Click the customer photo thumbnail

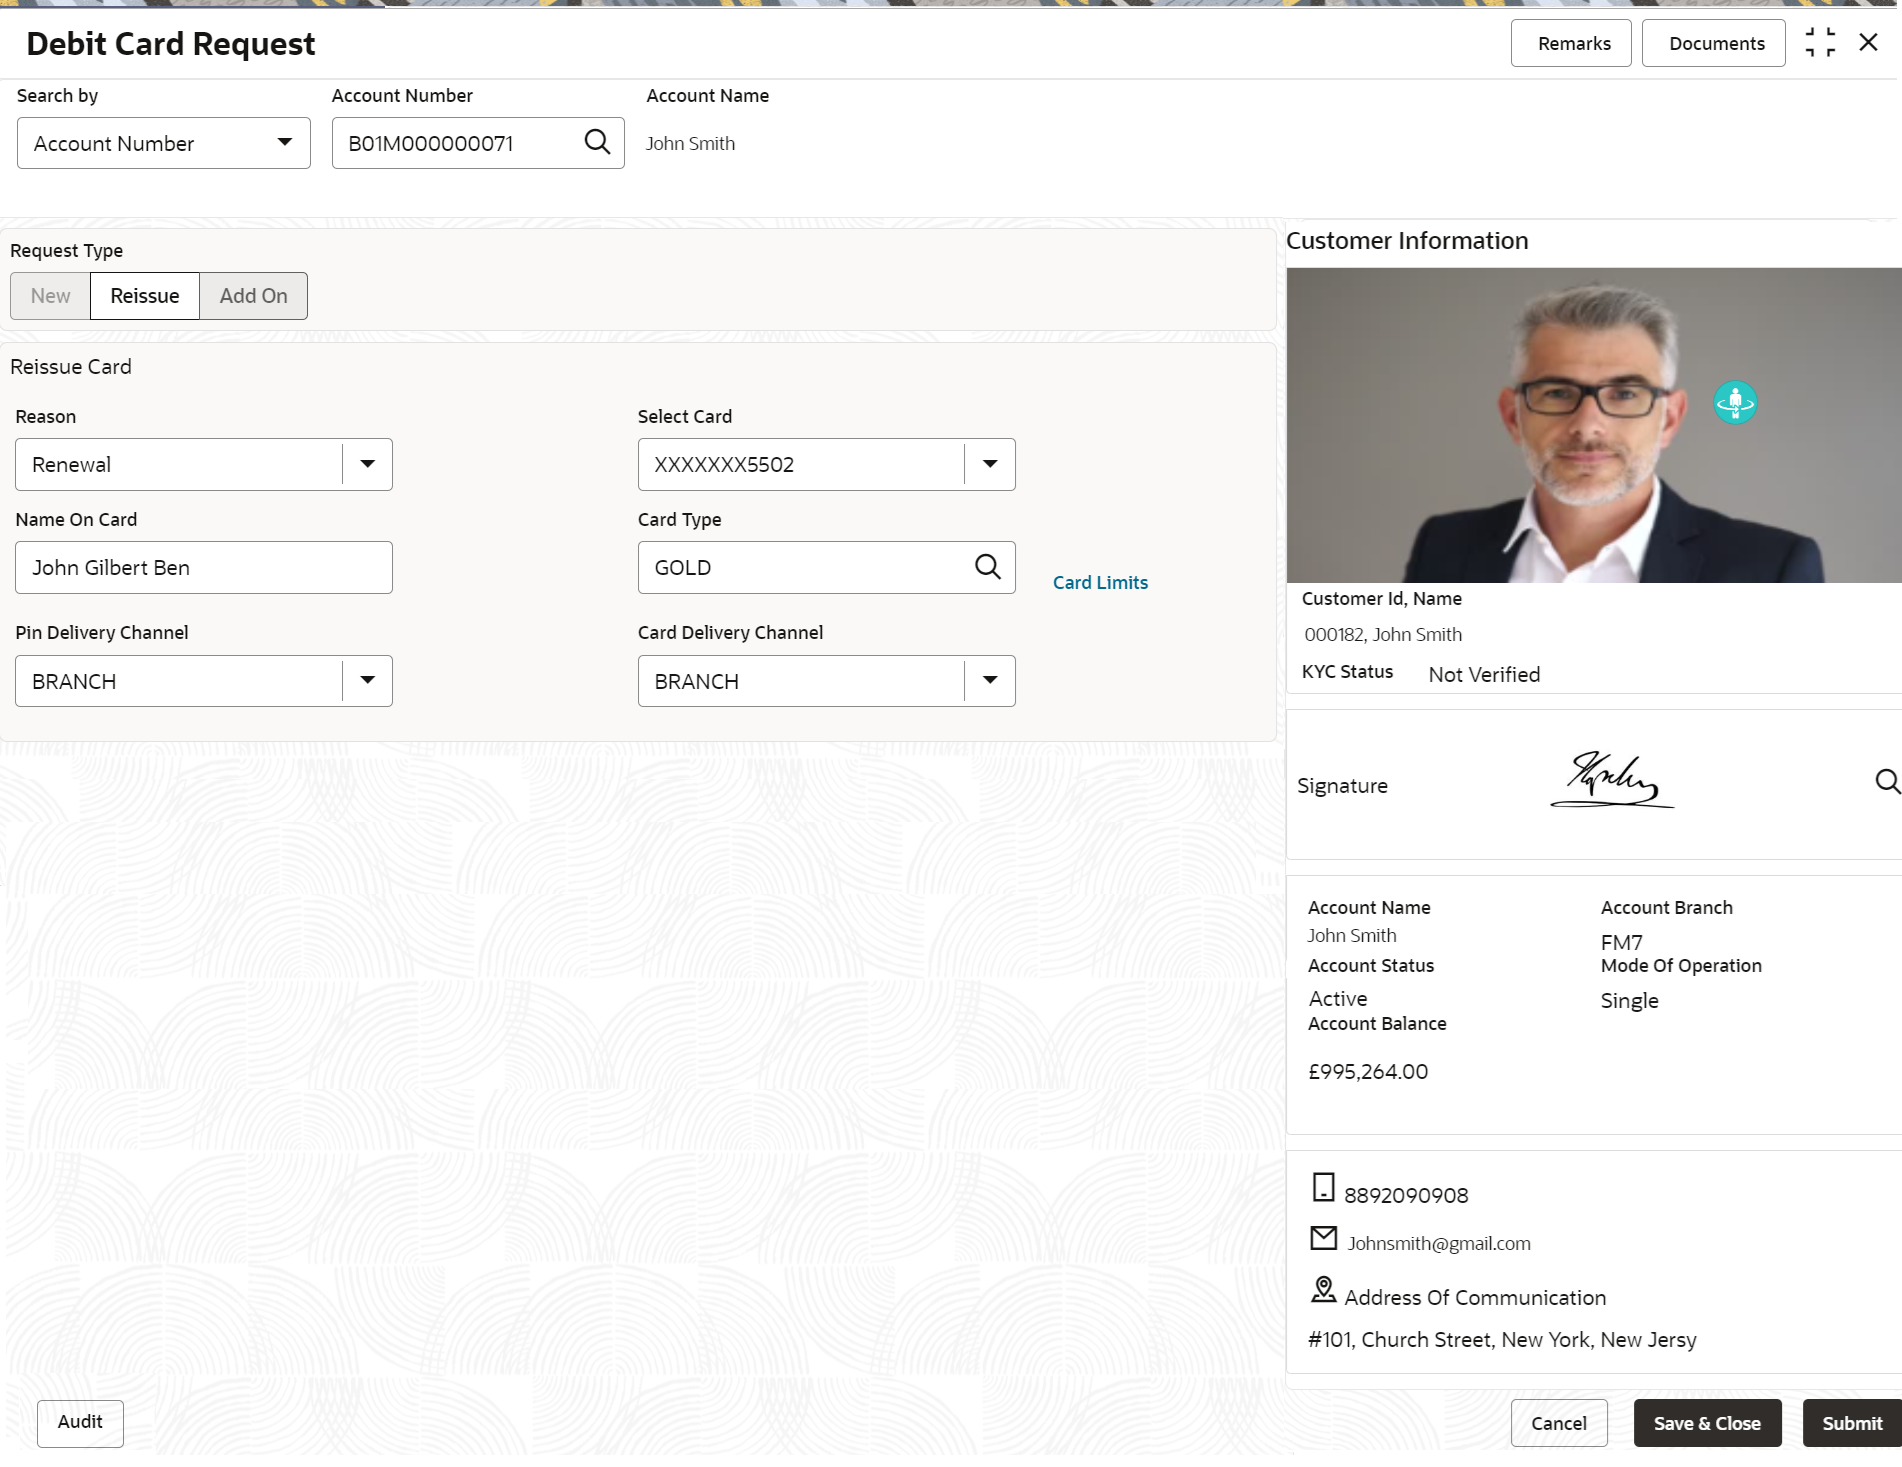(x=1594, y=425)
